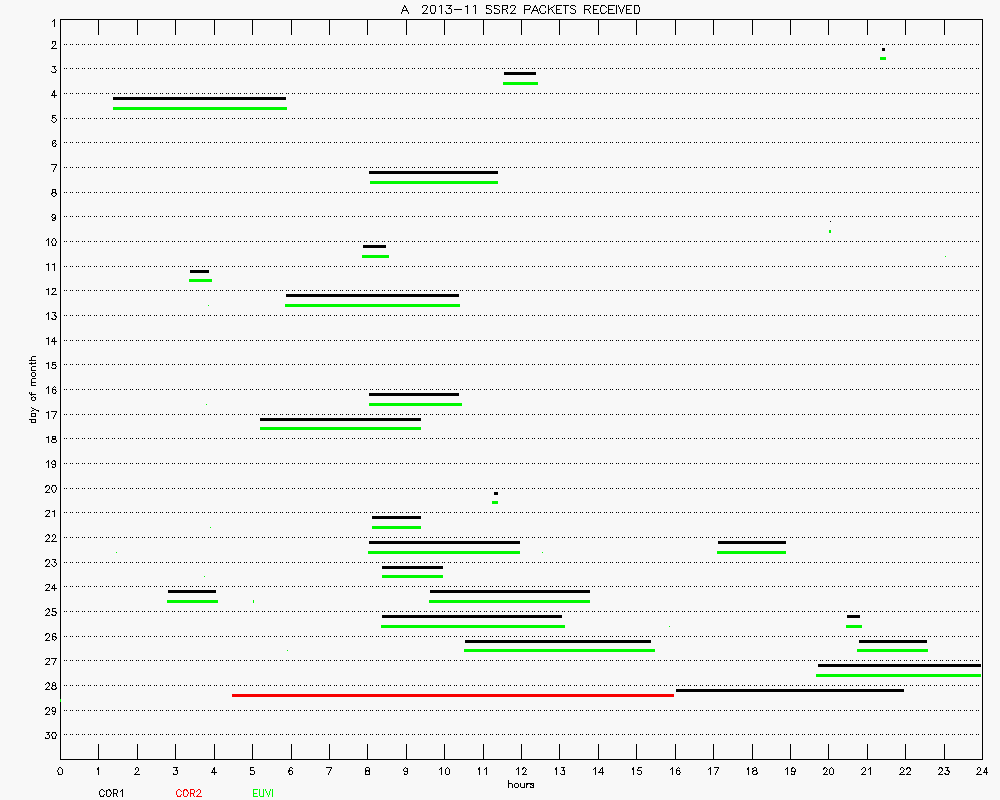Click the black bar on day 3
Viewport: 1000px width, 800px height.
coord(520,73)
